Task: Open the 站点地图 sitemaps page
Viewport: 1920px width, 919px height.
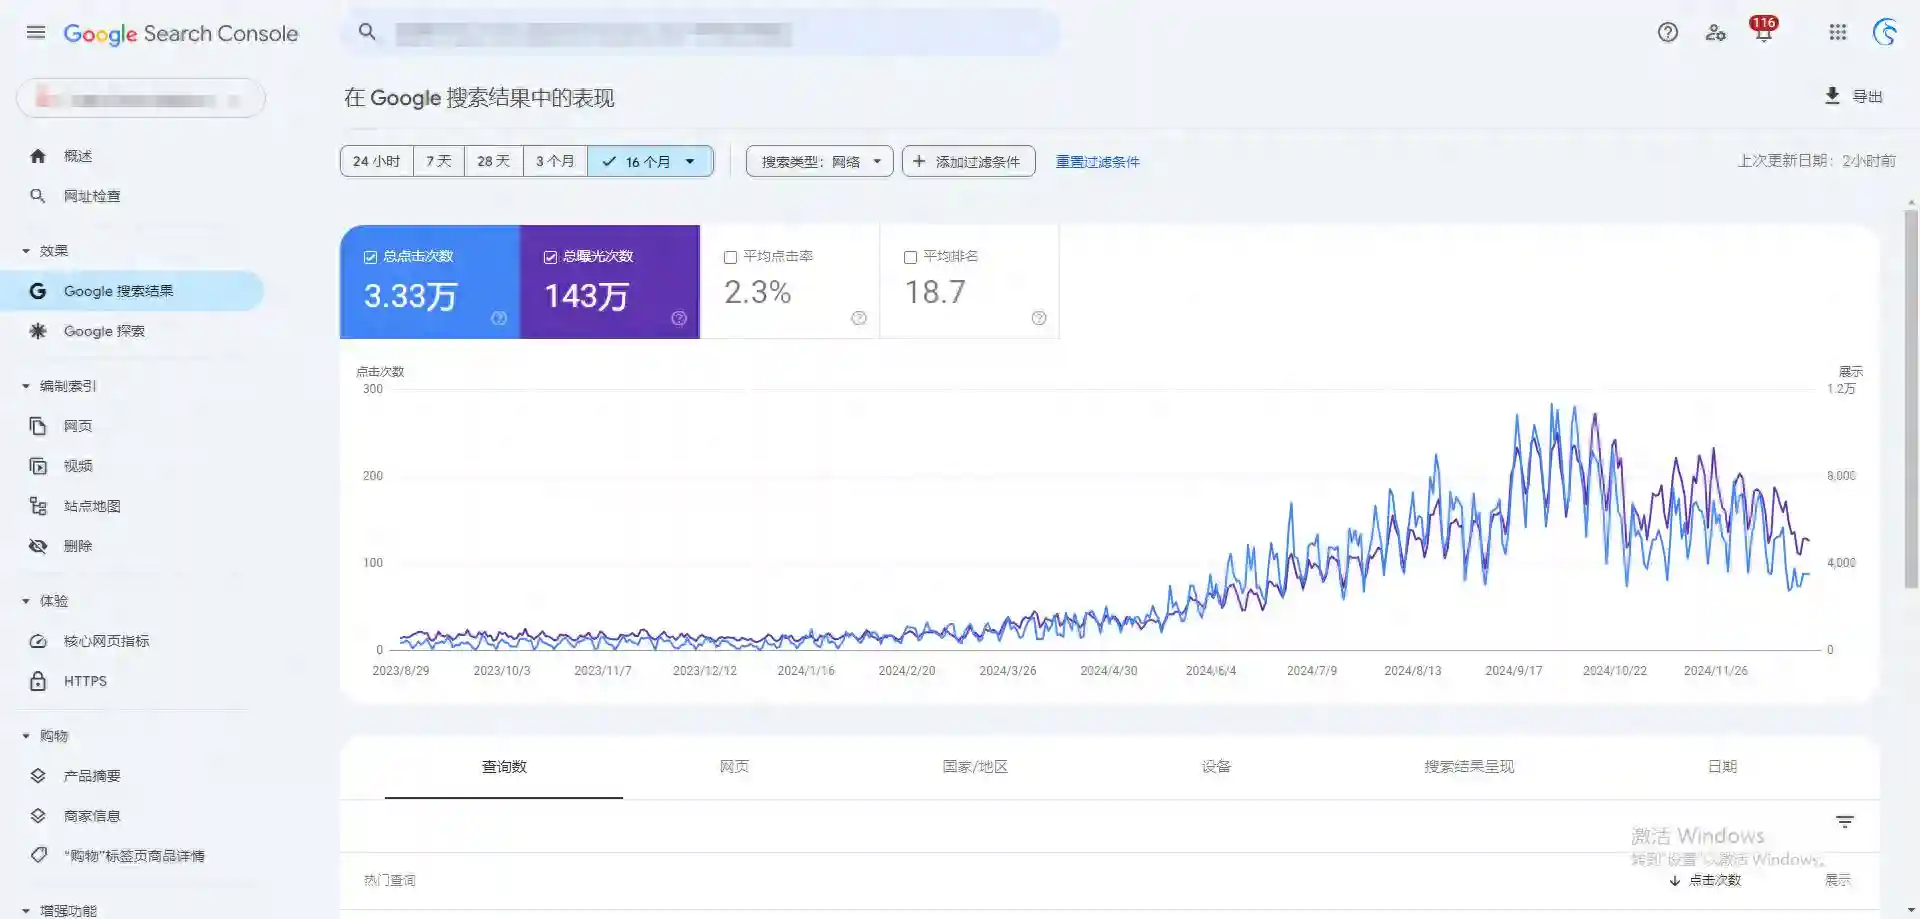Action: [x=92, y=505]
